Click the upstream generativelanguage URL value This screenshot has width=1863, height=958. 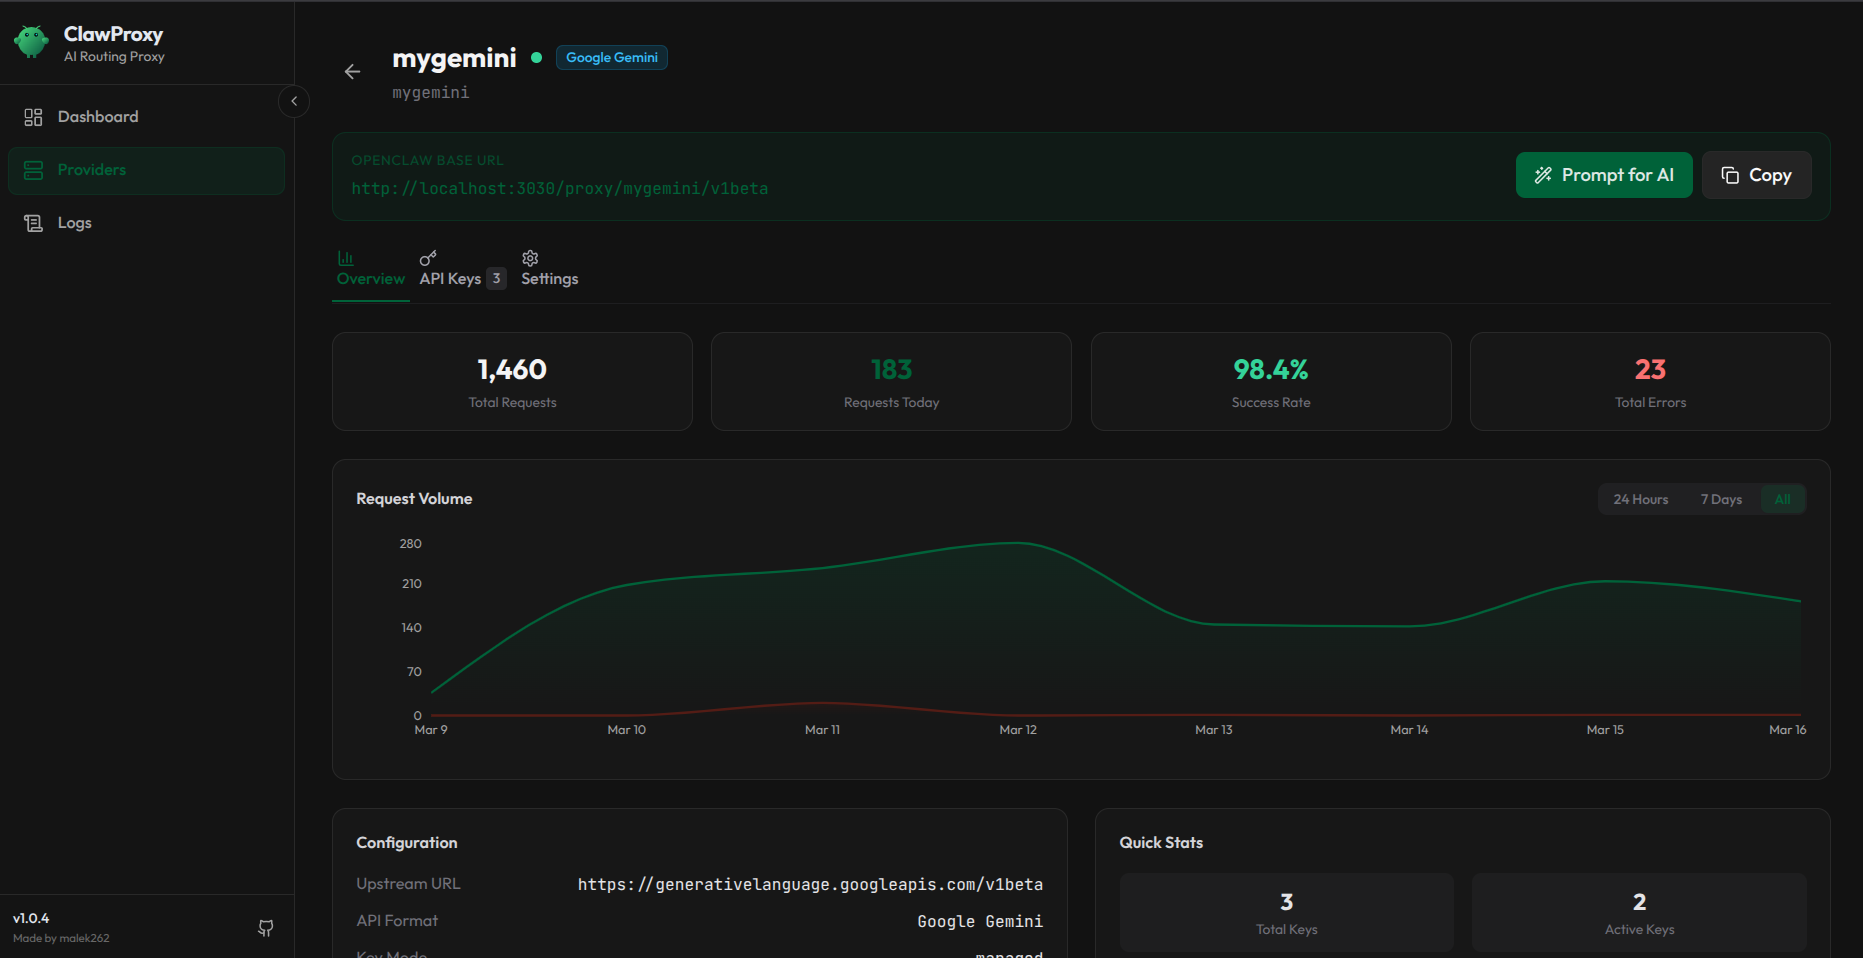click(x=810, y=885)
